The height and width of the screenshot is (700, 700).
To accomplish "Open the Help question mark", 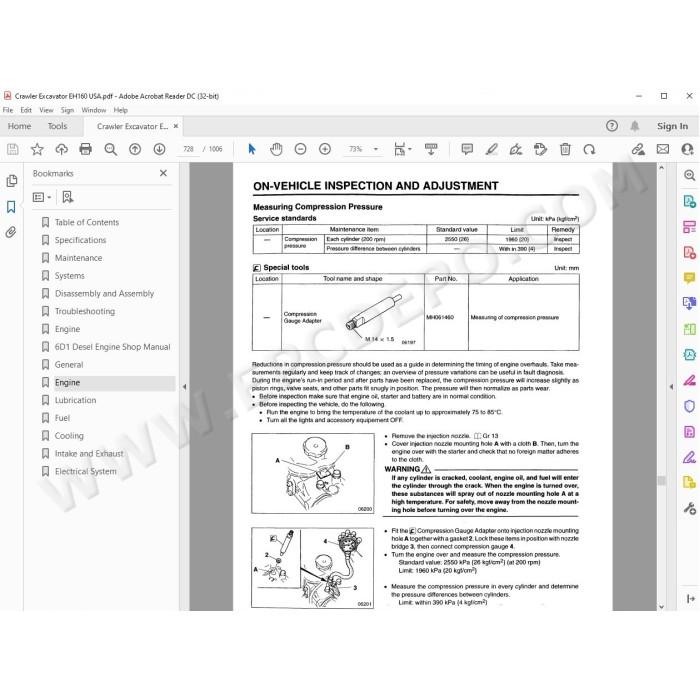I will [x=612, y=126].
